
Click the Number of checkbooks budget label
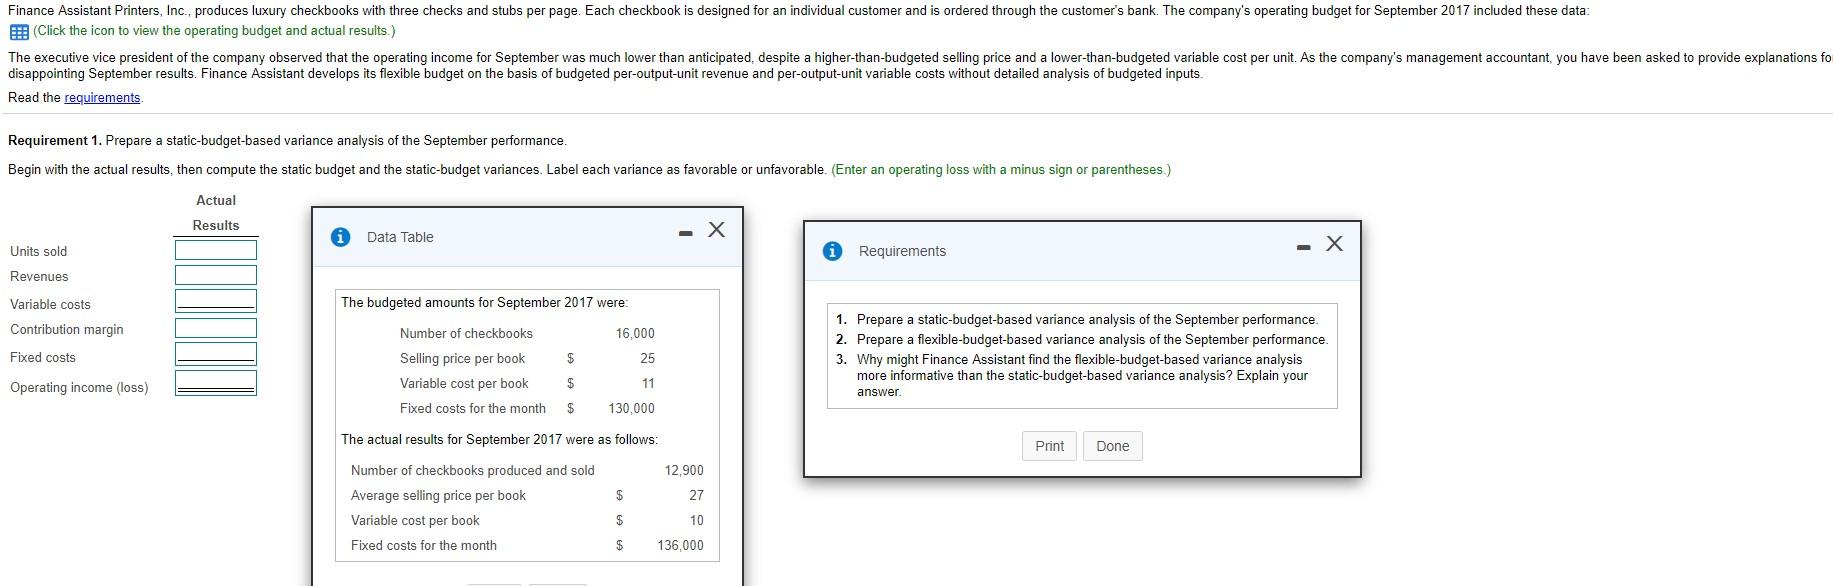(x=466, y=333)
